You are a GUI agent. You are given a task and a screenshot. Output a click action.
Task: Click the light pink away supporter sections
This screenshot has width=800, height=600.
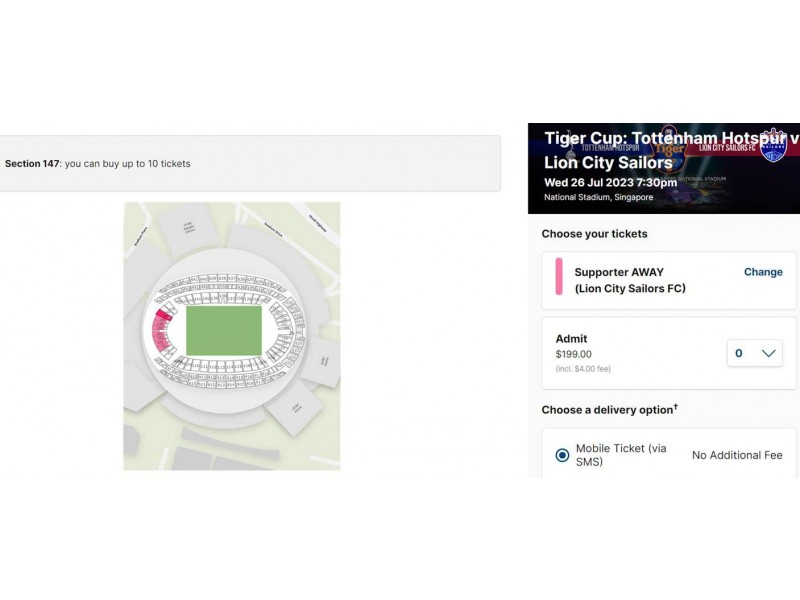coord(160,334)
